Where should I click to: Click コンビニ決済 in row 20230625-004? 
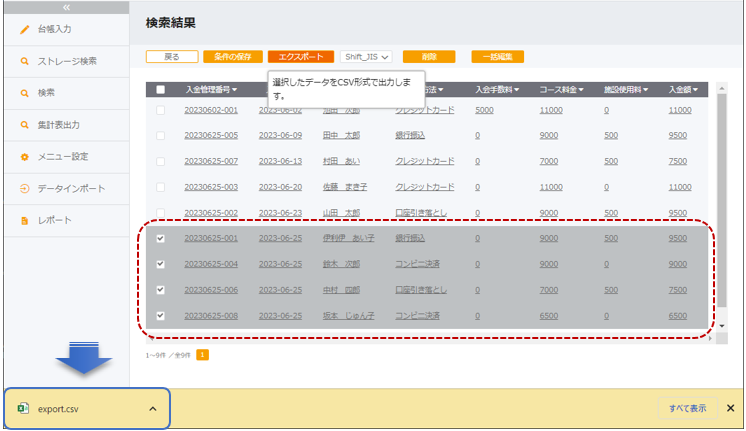pos(417,264)
